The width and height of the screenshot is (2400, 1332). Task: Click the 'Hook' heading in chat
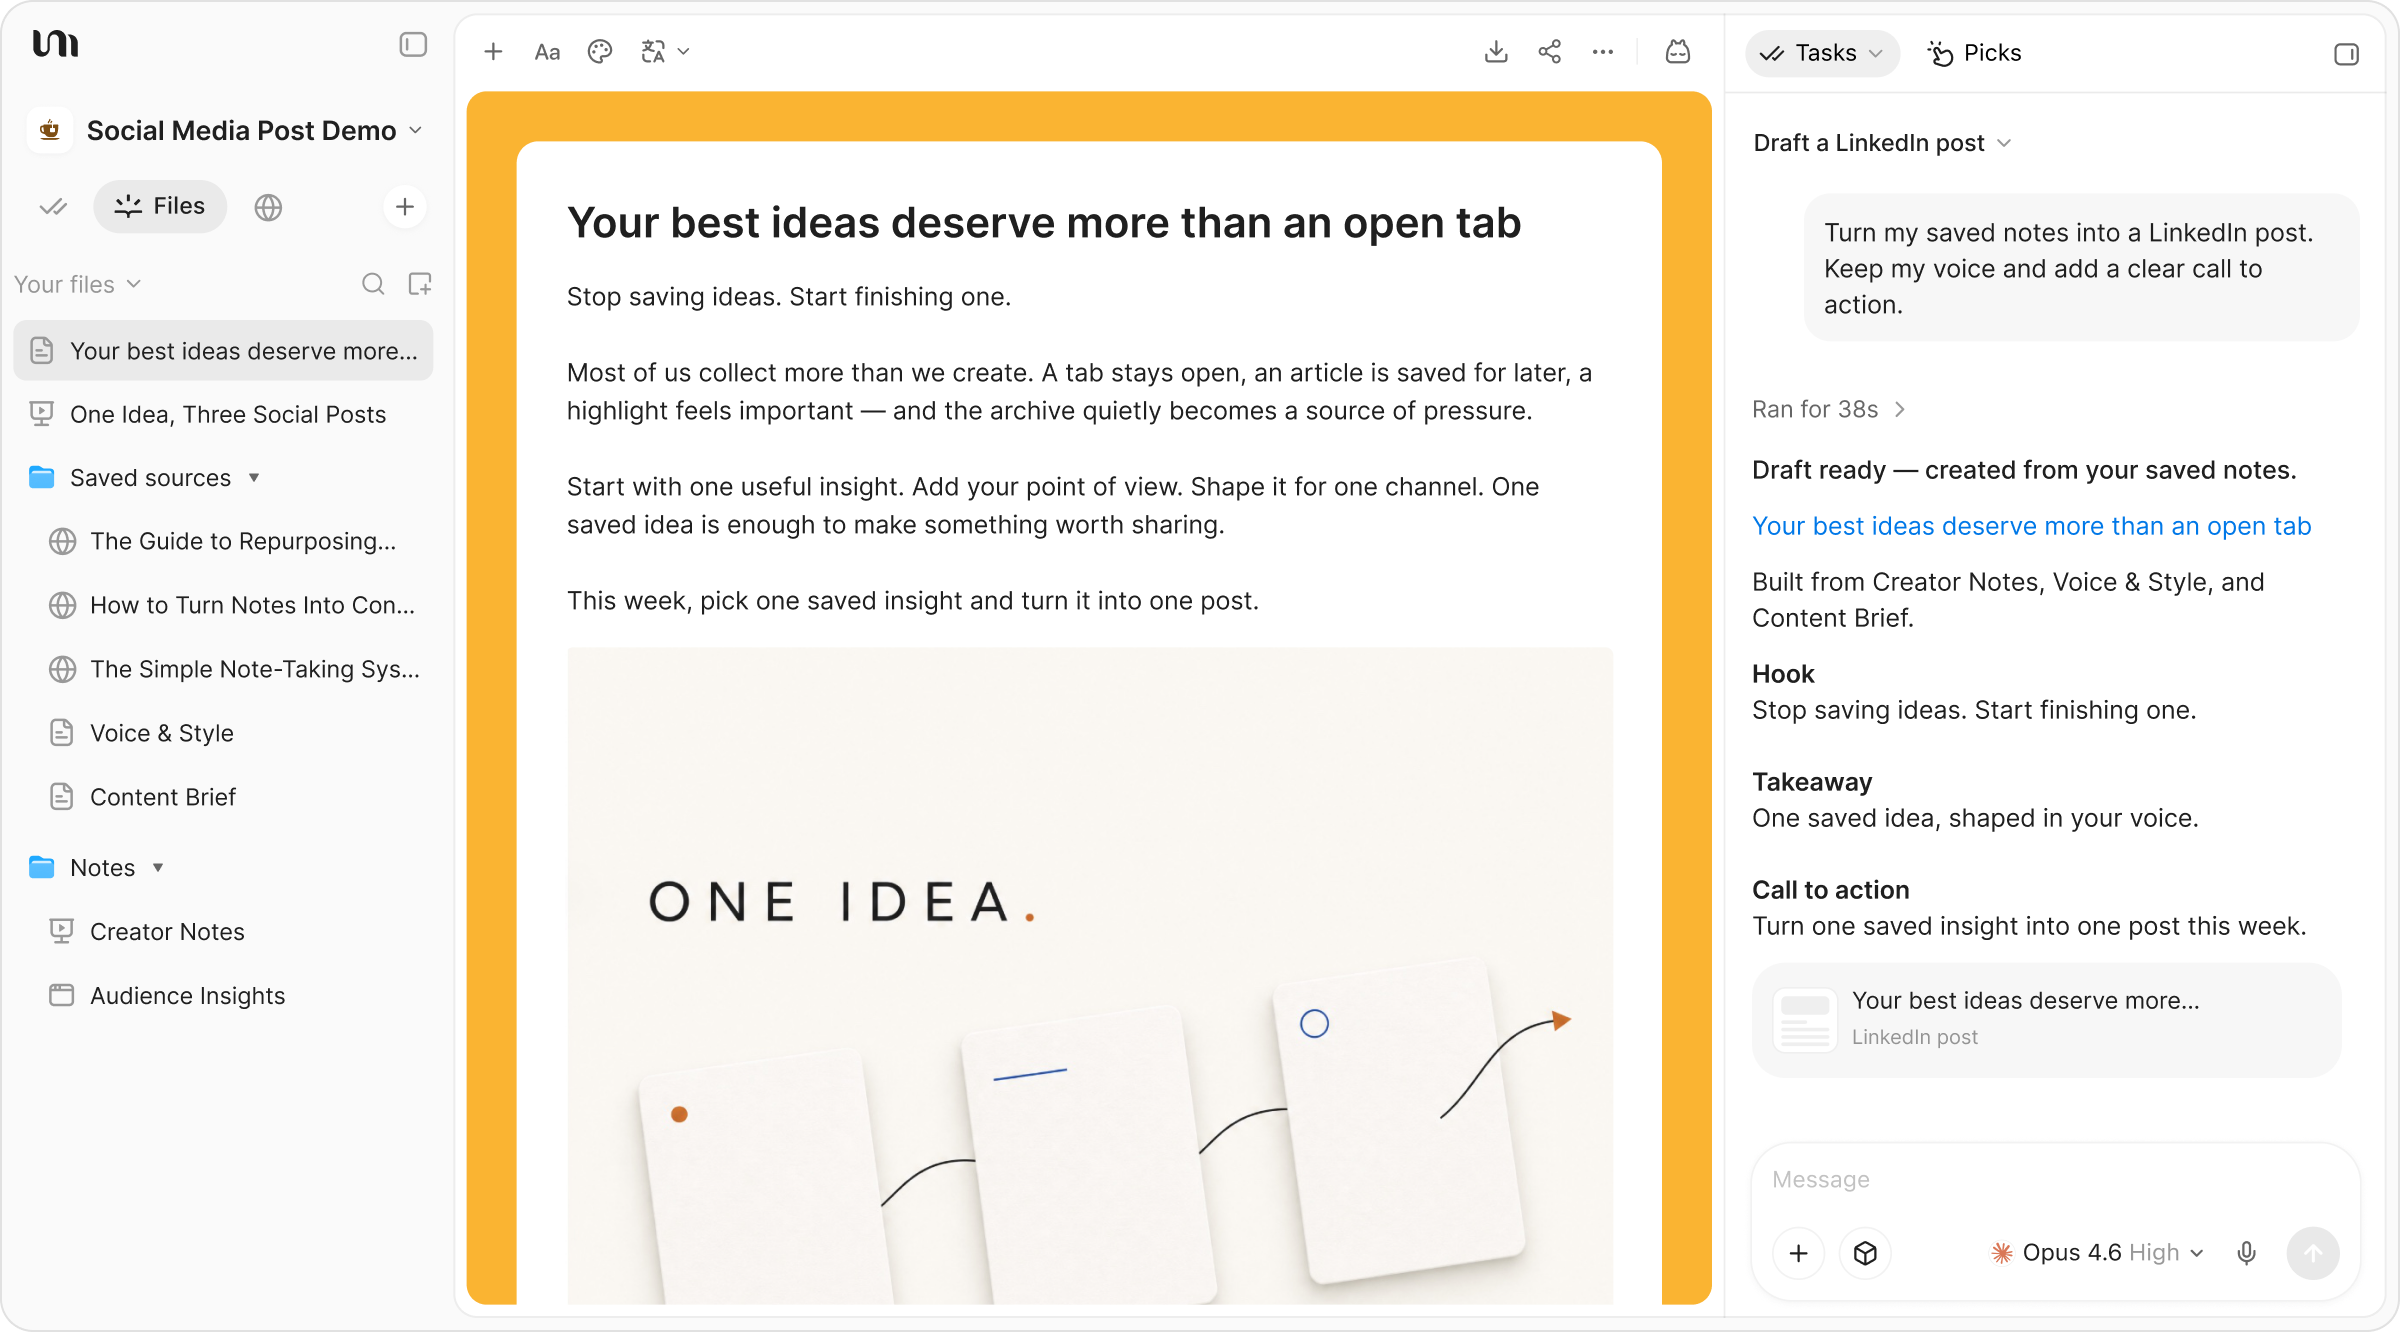[1783, 674]
